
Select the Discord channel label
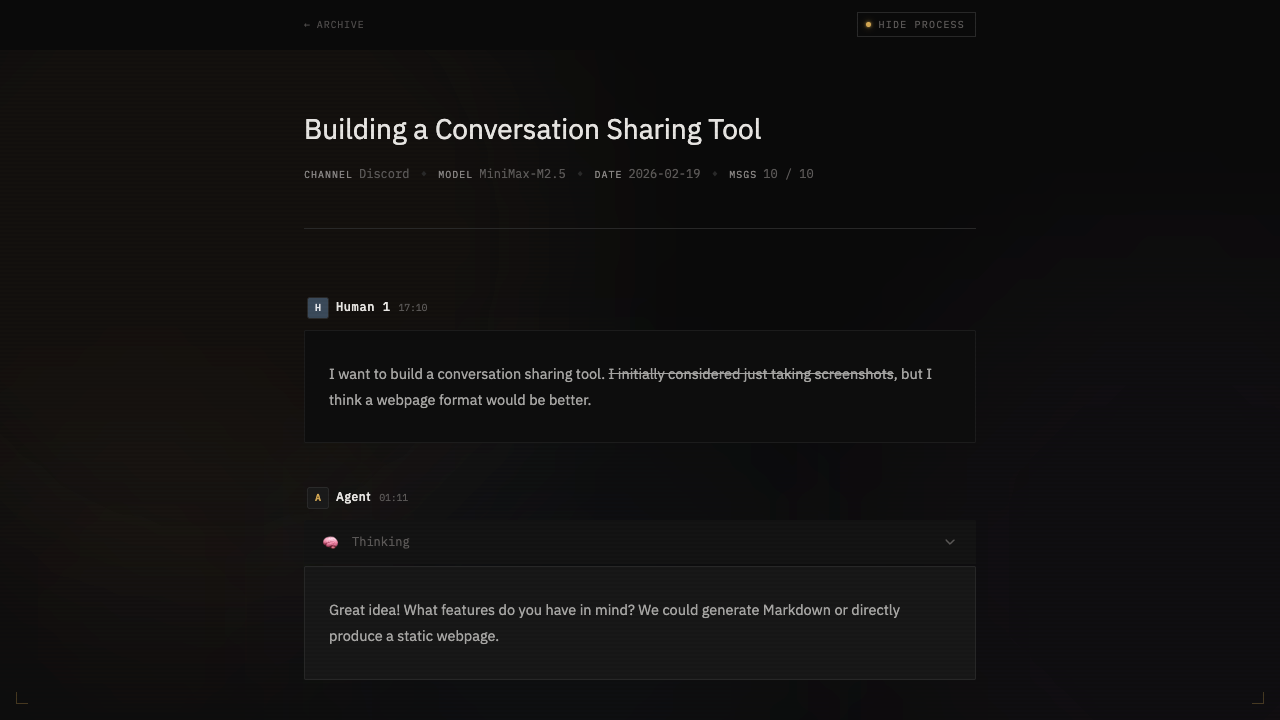click(384, 173)
